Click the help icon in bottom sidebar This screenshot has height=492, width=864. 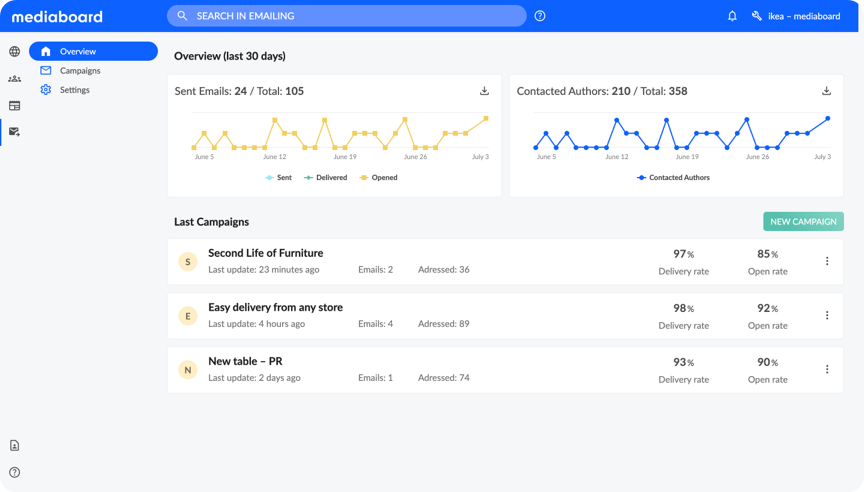click(x=14, y=472)
